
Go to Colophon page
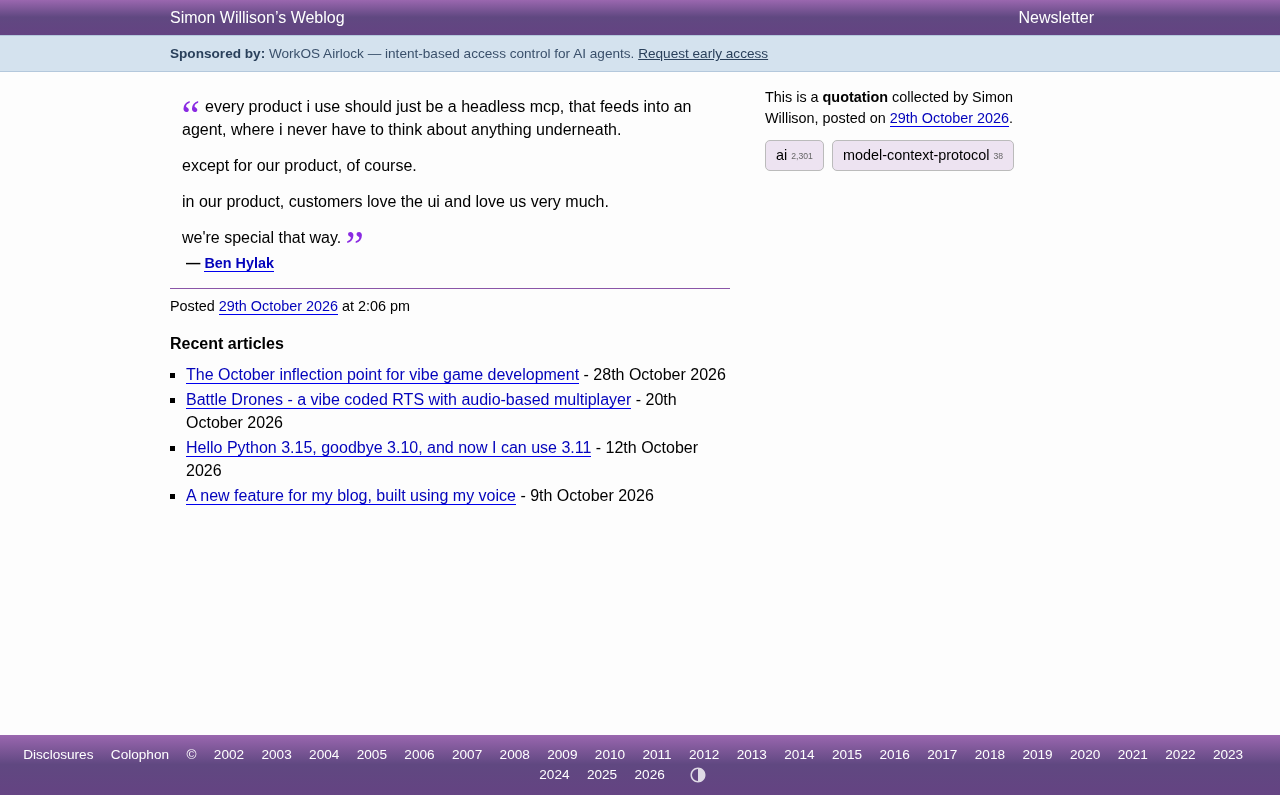[140, 755]
